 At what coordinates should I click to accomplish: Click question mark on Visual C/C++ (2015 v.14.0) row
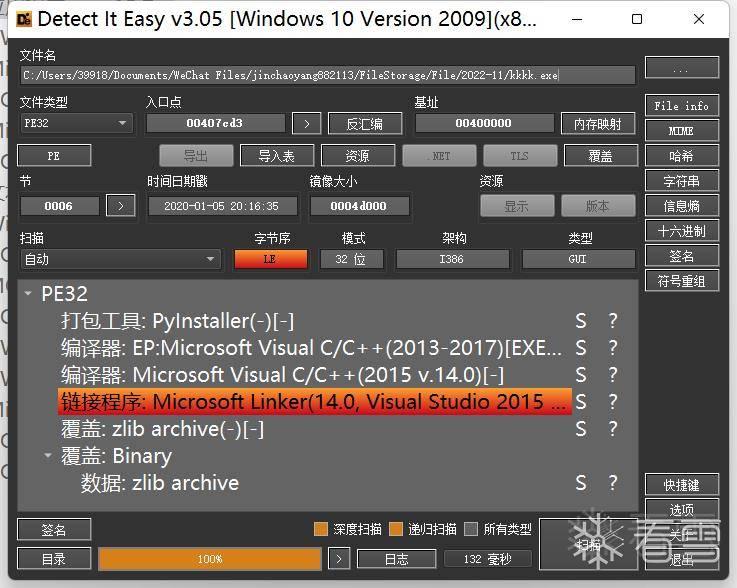coord(612,375)
